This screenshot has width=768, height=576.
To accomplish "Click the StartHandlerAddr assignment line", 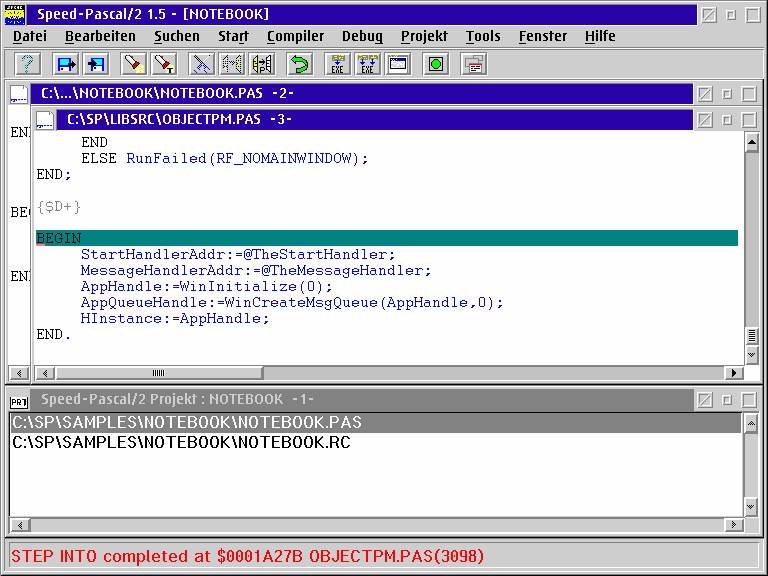I will pyautogui.click(x=238, y=255).
